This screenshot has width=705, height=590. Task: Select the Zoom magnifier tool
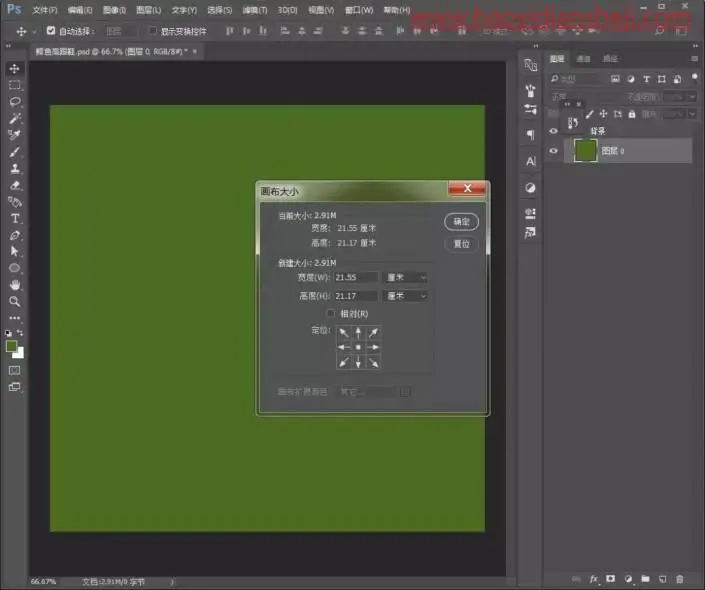point(14,301)
